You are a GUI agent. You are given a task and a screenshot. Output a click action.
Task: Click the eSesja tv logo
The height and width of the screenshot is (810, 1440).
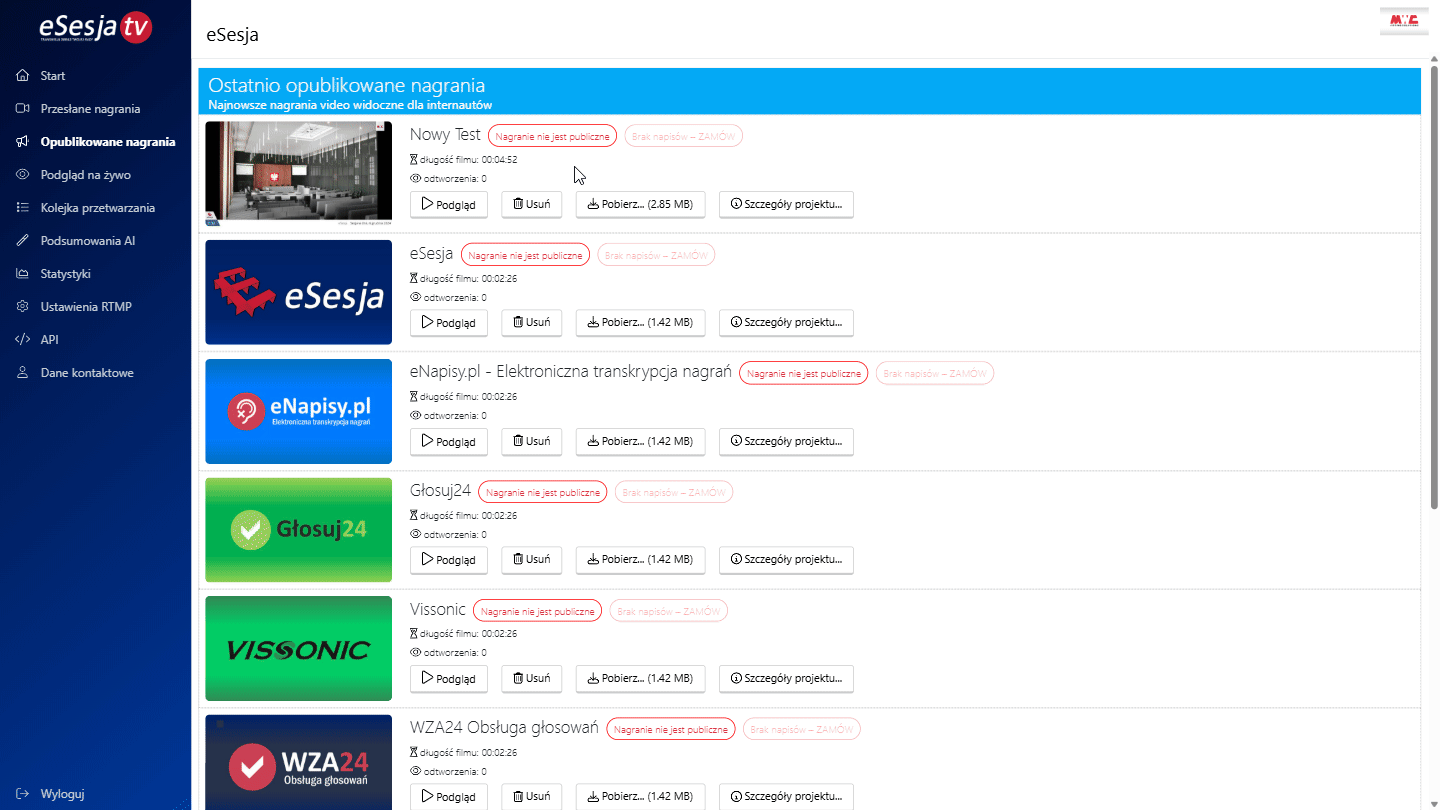point(95,28)
